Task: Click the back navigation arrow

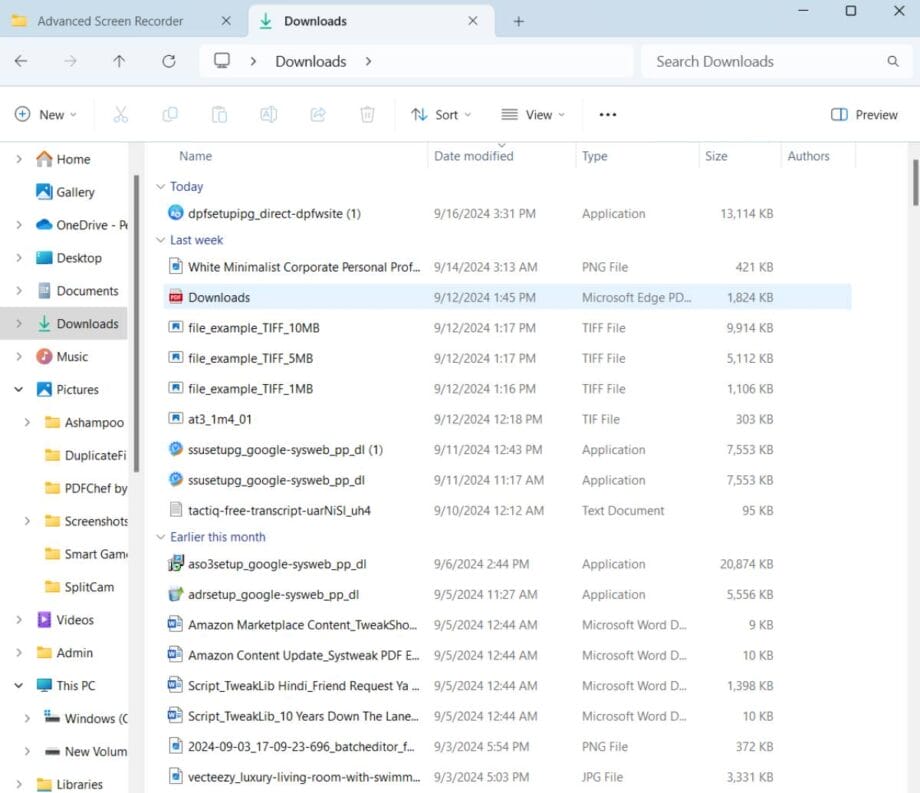Action: tap(21, 61)
